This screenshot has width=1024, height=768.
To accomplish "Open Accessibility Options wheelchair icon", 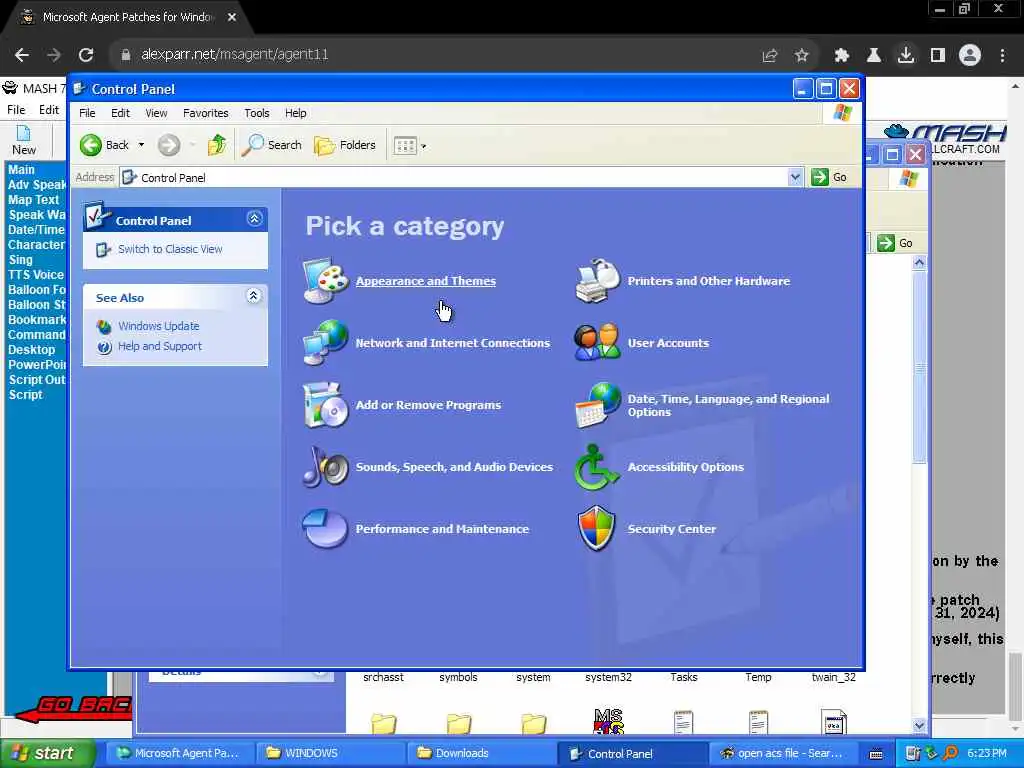I will click(596, 466).
